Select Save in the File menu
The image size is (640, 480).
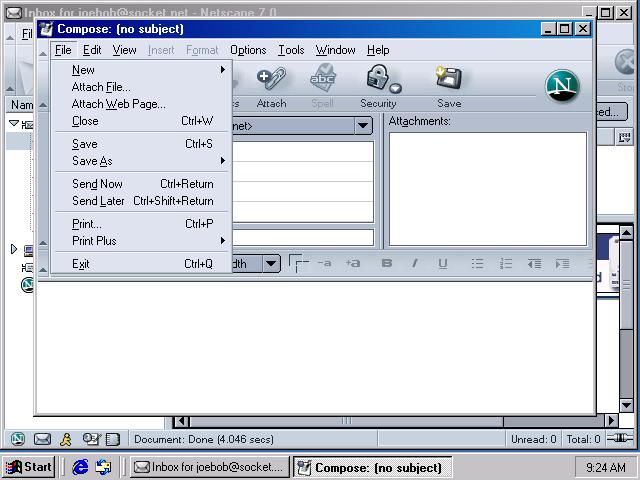140,144
